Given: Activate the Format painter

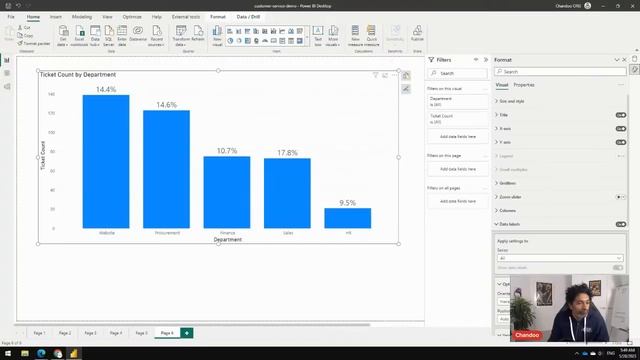Looking at the screenshot, I should click(x=33, y=43).
